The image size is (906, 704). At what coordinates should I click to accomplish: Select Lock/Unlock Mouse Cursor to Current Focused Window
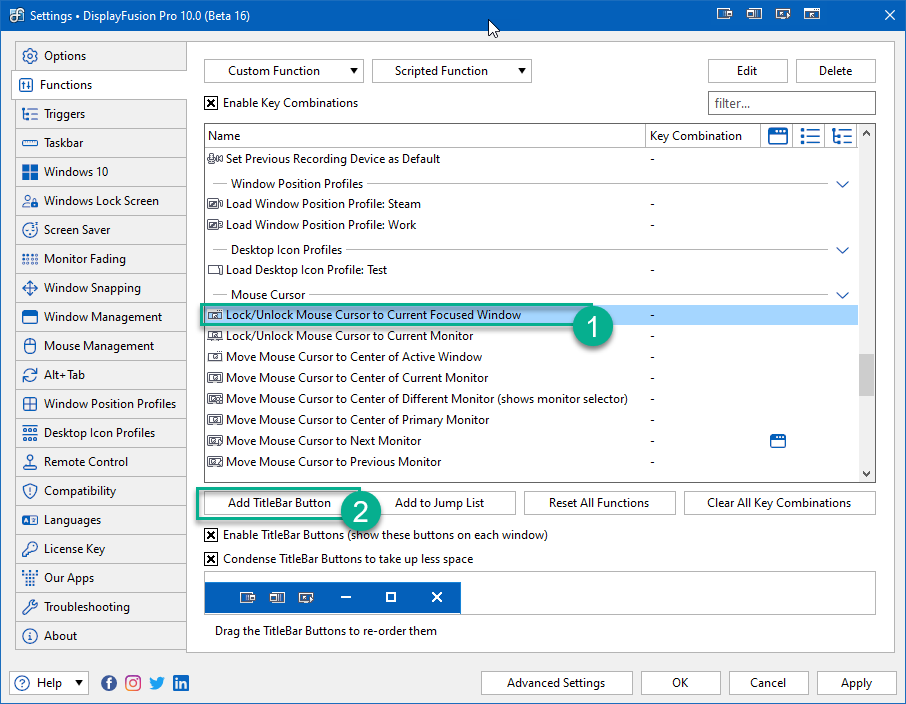tap(531, 315)
